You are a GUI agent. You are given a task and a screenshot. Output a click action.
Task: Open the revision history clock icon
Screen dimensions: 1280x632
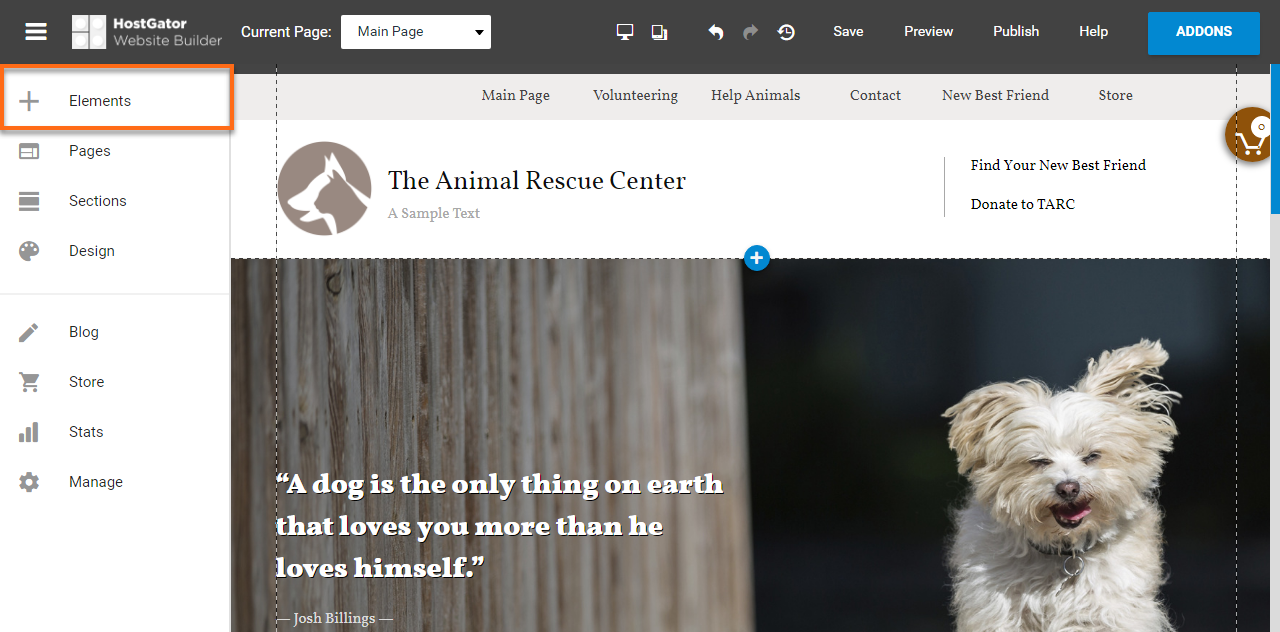[786, 32]
